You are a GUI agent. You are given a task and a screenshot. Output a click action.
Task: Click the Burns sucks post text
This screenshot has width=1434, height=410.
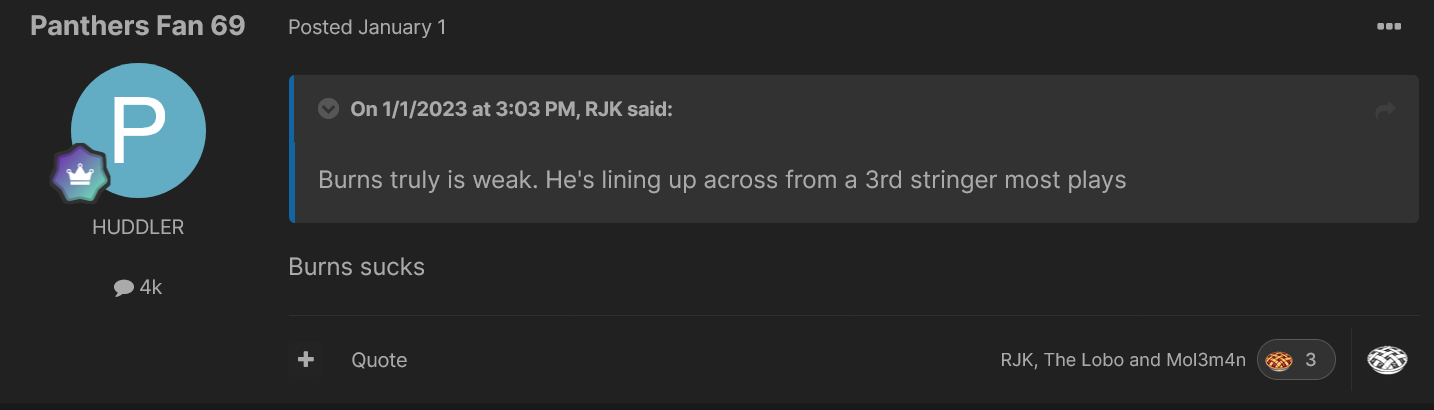click(x=356, y=267)
